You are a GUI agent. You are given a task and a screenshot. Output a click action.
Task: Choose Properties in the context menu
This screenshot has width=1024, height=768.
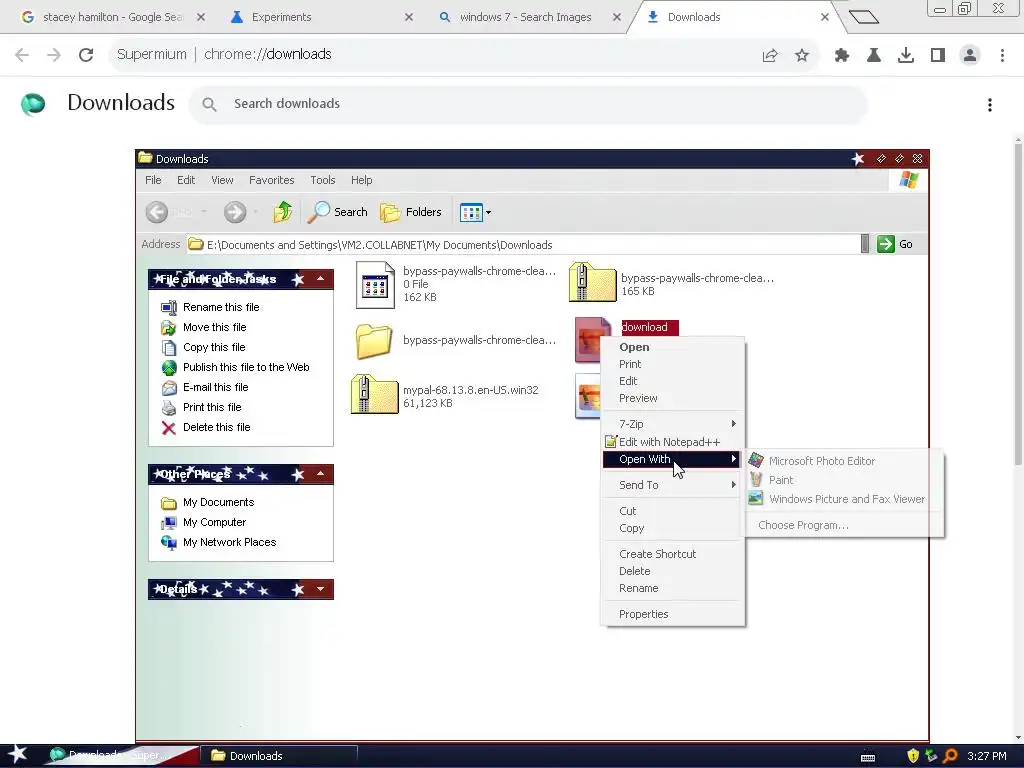tap(673, 615)
